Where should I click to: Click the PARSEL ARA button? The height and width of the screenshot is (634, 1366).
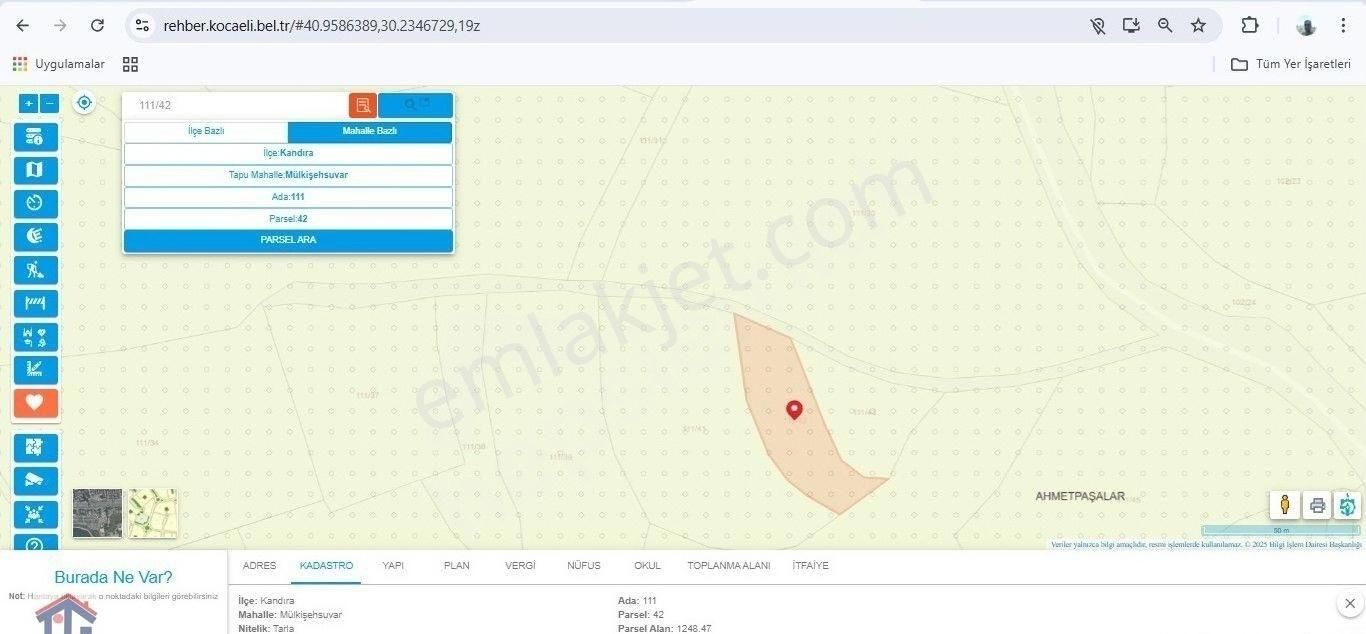[x=288, y=241]
